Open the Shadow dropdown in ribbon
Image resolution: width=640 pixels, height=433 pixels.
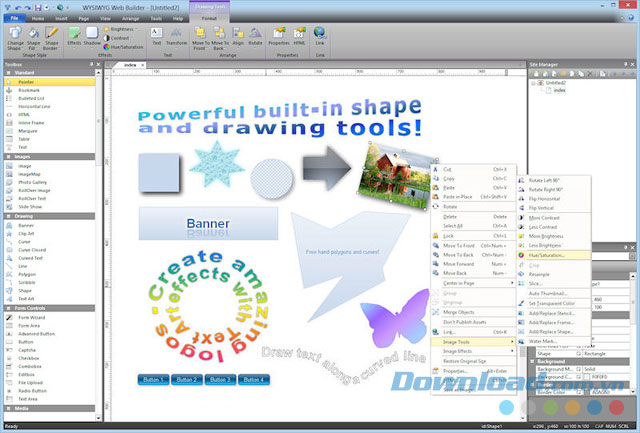(x=92, y=36)
